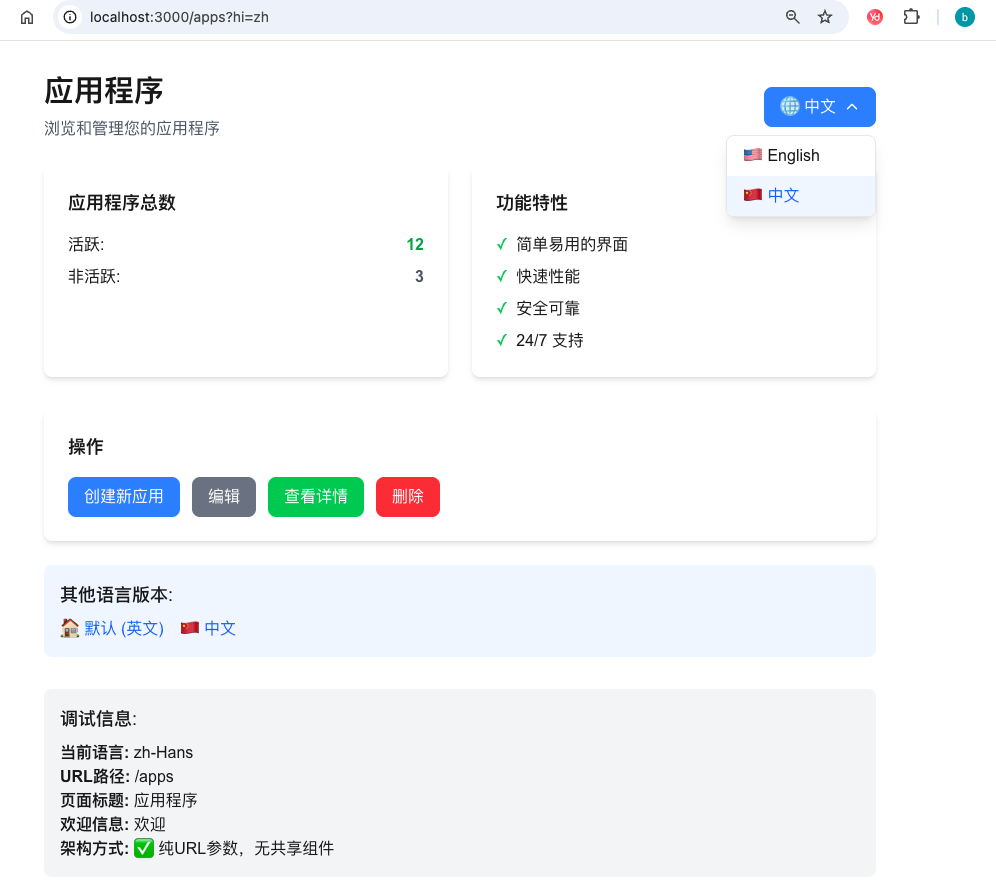Image resolution: width=996 pixels, height=890 pixels.
Task: Open the 中文 link under 其他语言版本
Action: (220, 628)
